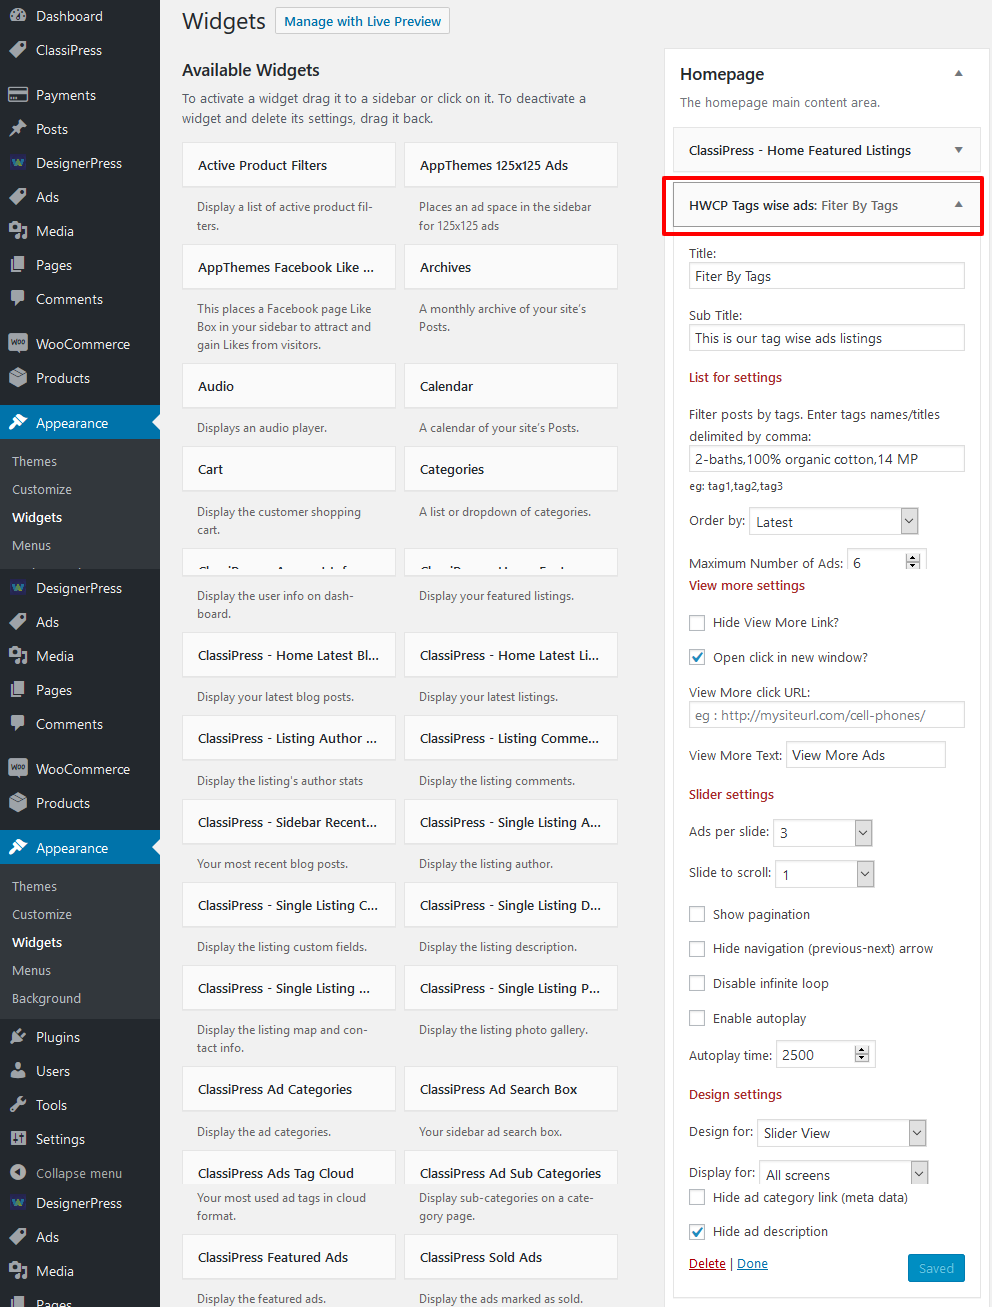
Task: Select ClassiPress Ad Categories widget
Action: (289, 1089)
